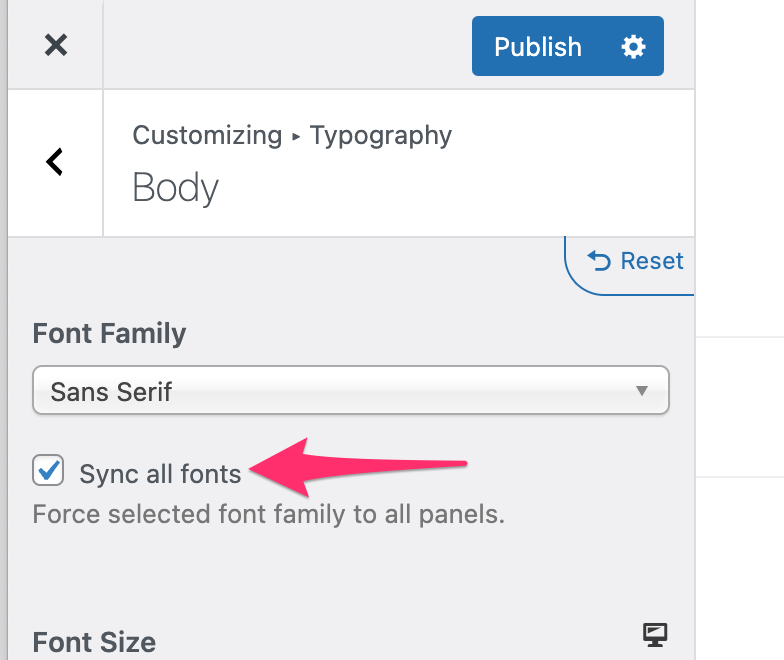Click the pink annotation arrow

click(x=358, y=467)
